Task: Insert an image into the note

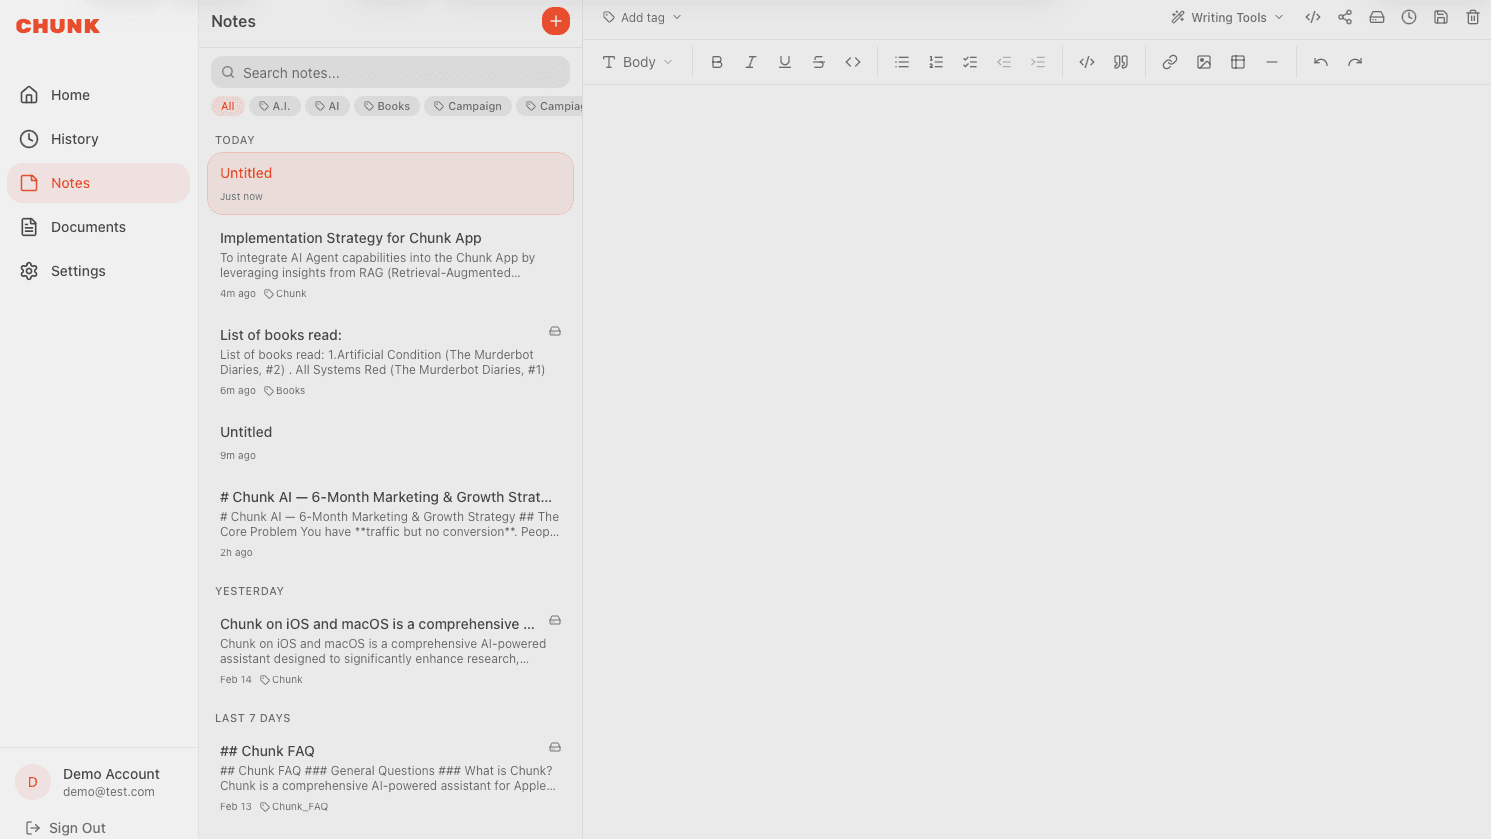Action: click(1203, 62)
